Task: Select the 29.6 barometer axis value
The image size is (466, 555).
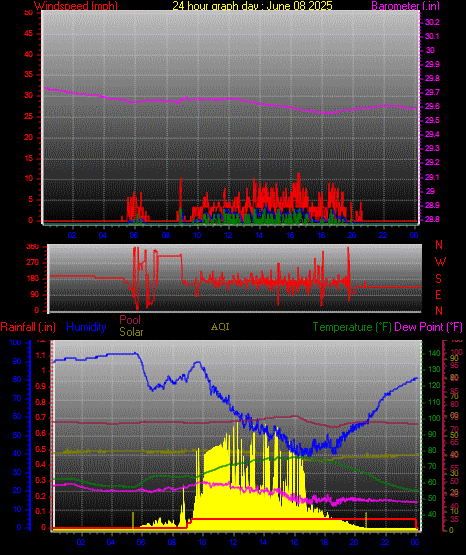Action: point(432,107)
